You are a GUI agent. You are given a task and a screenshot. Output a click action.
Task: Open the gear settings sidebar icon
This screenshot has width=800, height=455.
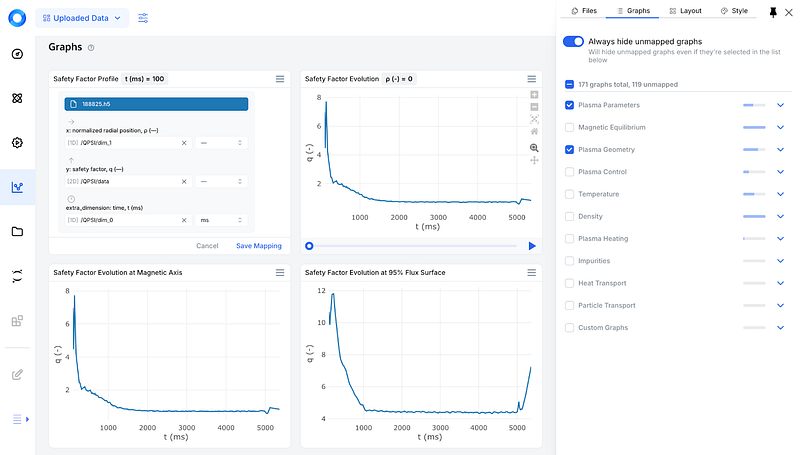(17, 143)
